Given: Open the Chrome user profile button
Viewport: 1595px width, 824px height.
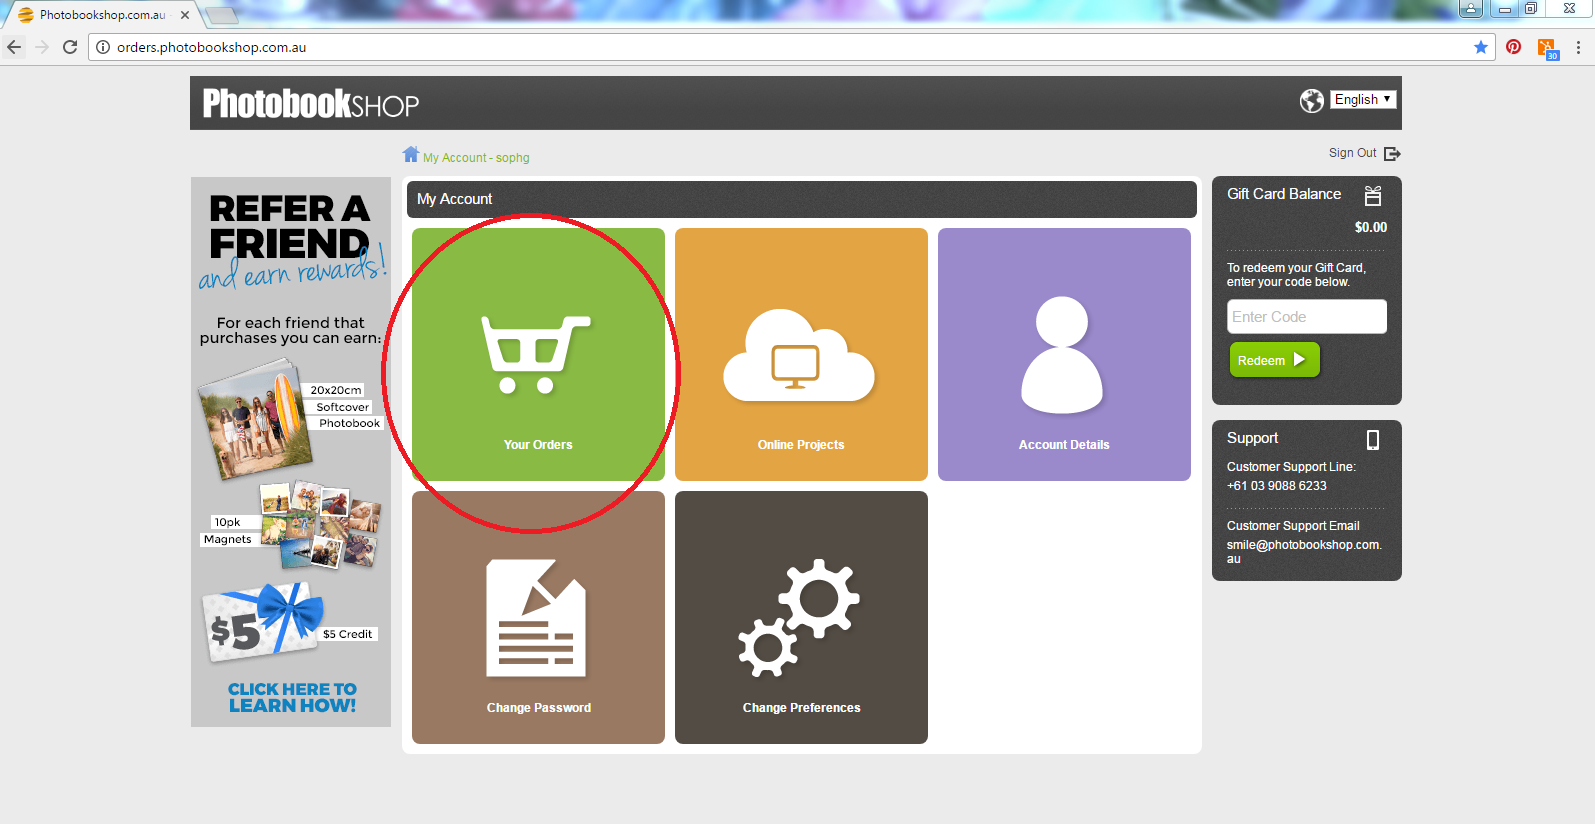Looking at the screenshot, I should pyautogui.click(x=1471, y=8).
